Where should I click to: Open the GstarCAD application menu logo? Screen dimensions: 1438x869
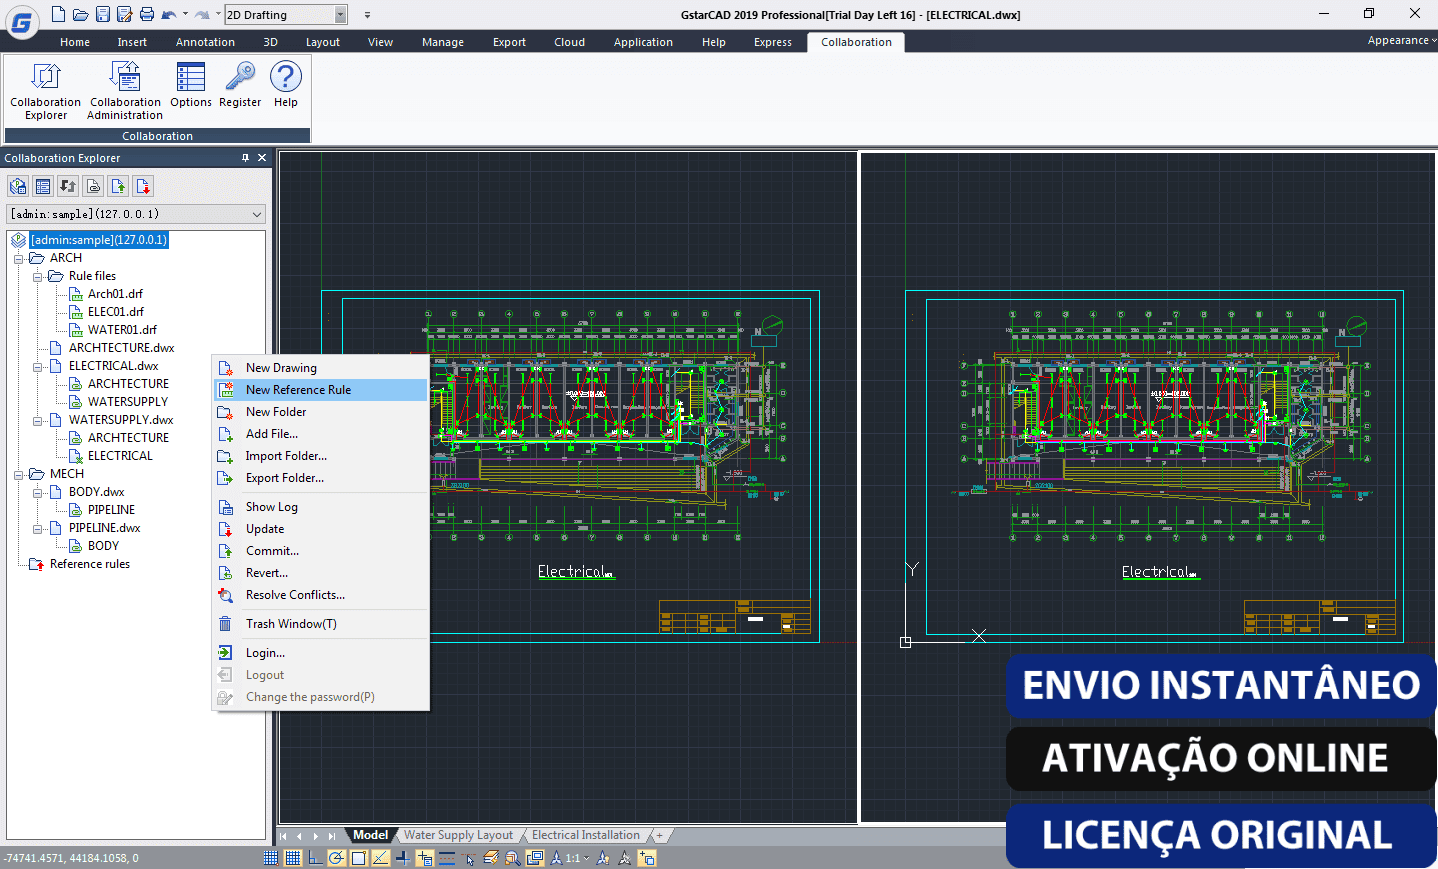pos(22,22)
